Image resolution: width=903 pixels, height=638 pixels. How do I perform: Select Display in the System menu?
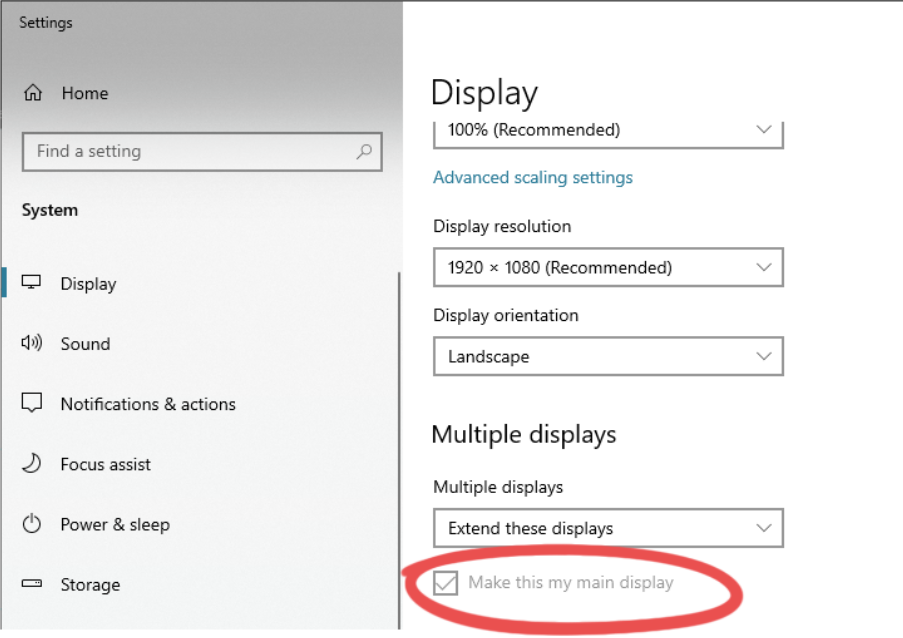pos(89,283)
